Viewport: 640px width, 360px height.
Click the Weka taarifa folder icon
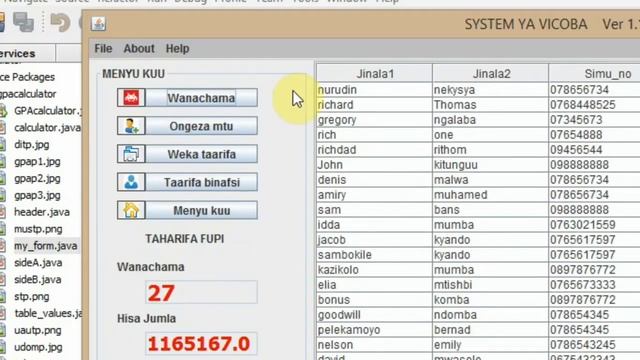coord(131,154)
